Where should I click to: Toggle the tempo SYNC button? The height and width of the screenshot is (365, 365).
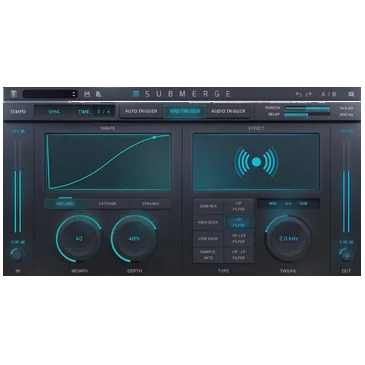click(x=54, y=112)
